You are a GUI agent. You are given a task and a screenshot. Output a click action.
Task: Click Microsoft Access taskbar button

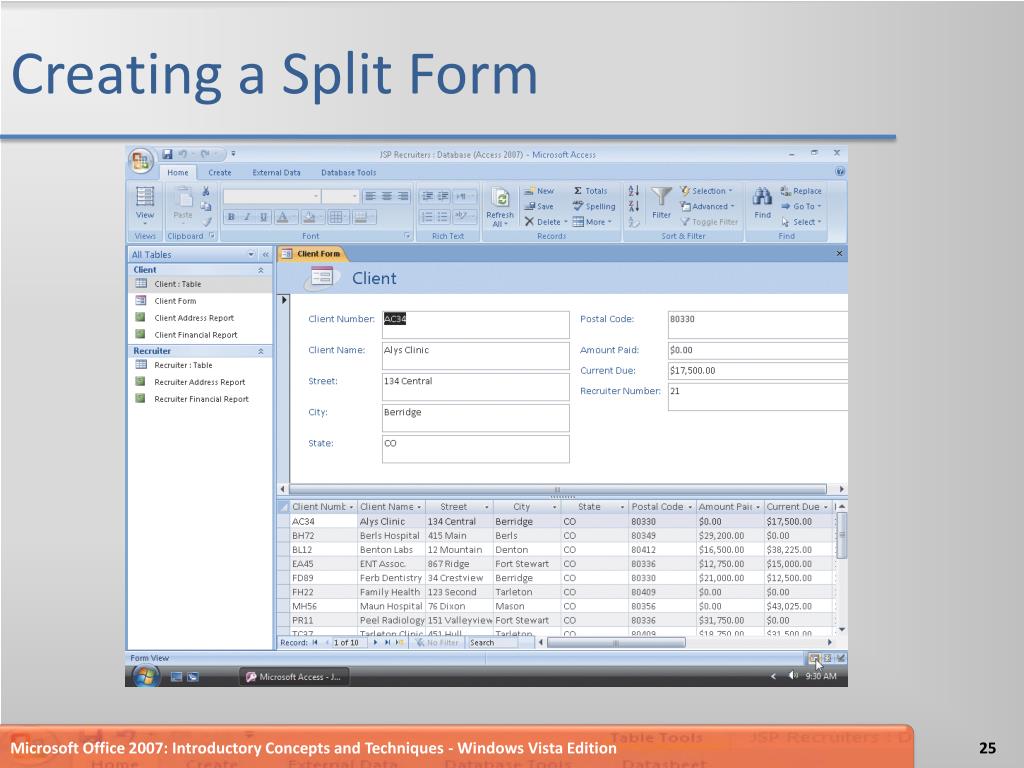[293, 677]
